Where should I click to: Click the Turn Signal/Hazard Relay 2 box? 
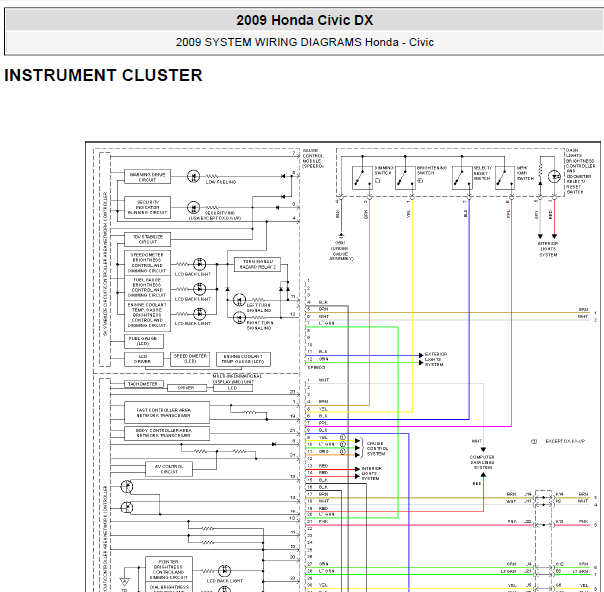coord(257,264)
